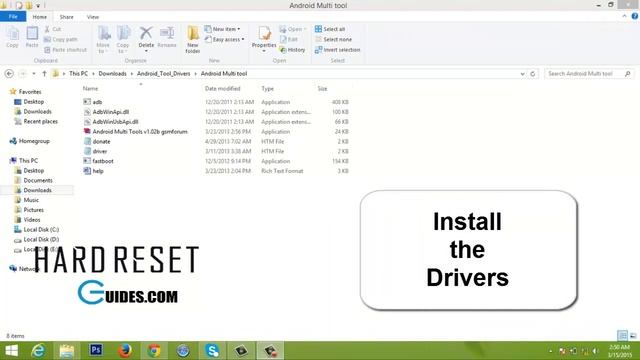Click the Windows Start button

pyautogui.click(x=11, y=350)
